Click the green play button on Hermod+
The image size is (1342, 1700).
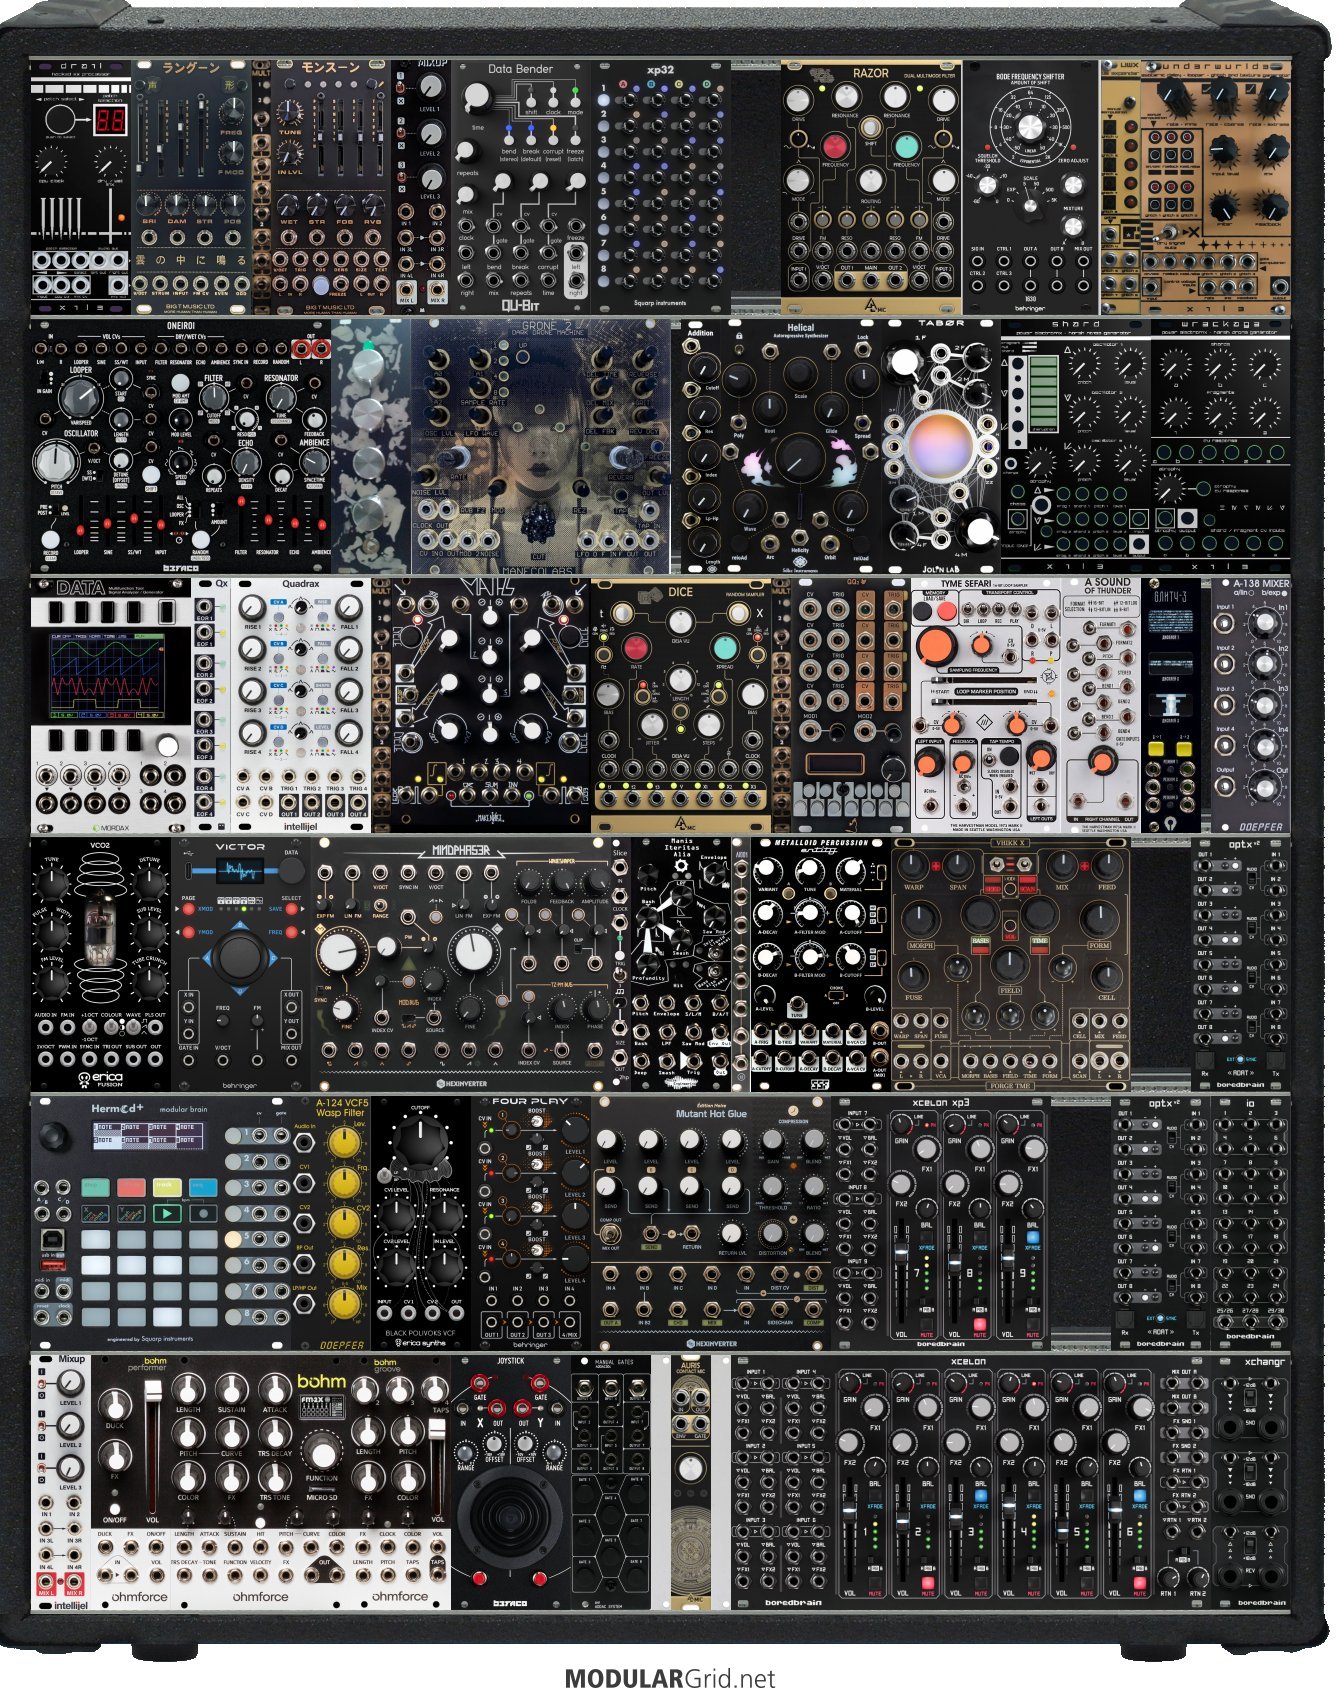pos(167,1214)
